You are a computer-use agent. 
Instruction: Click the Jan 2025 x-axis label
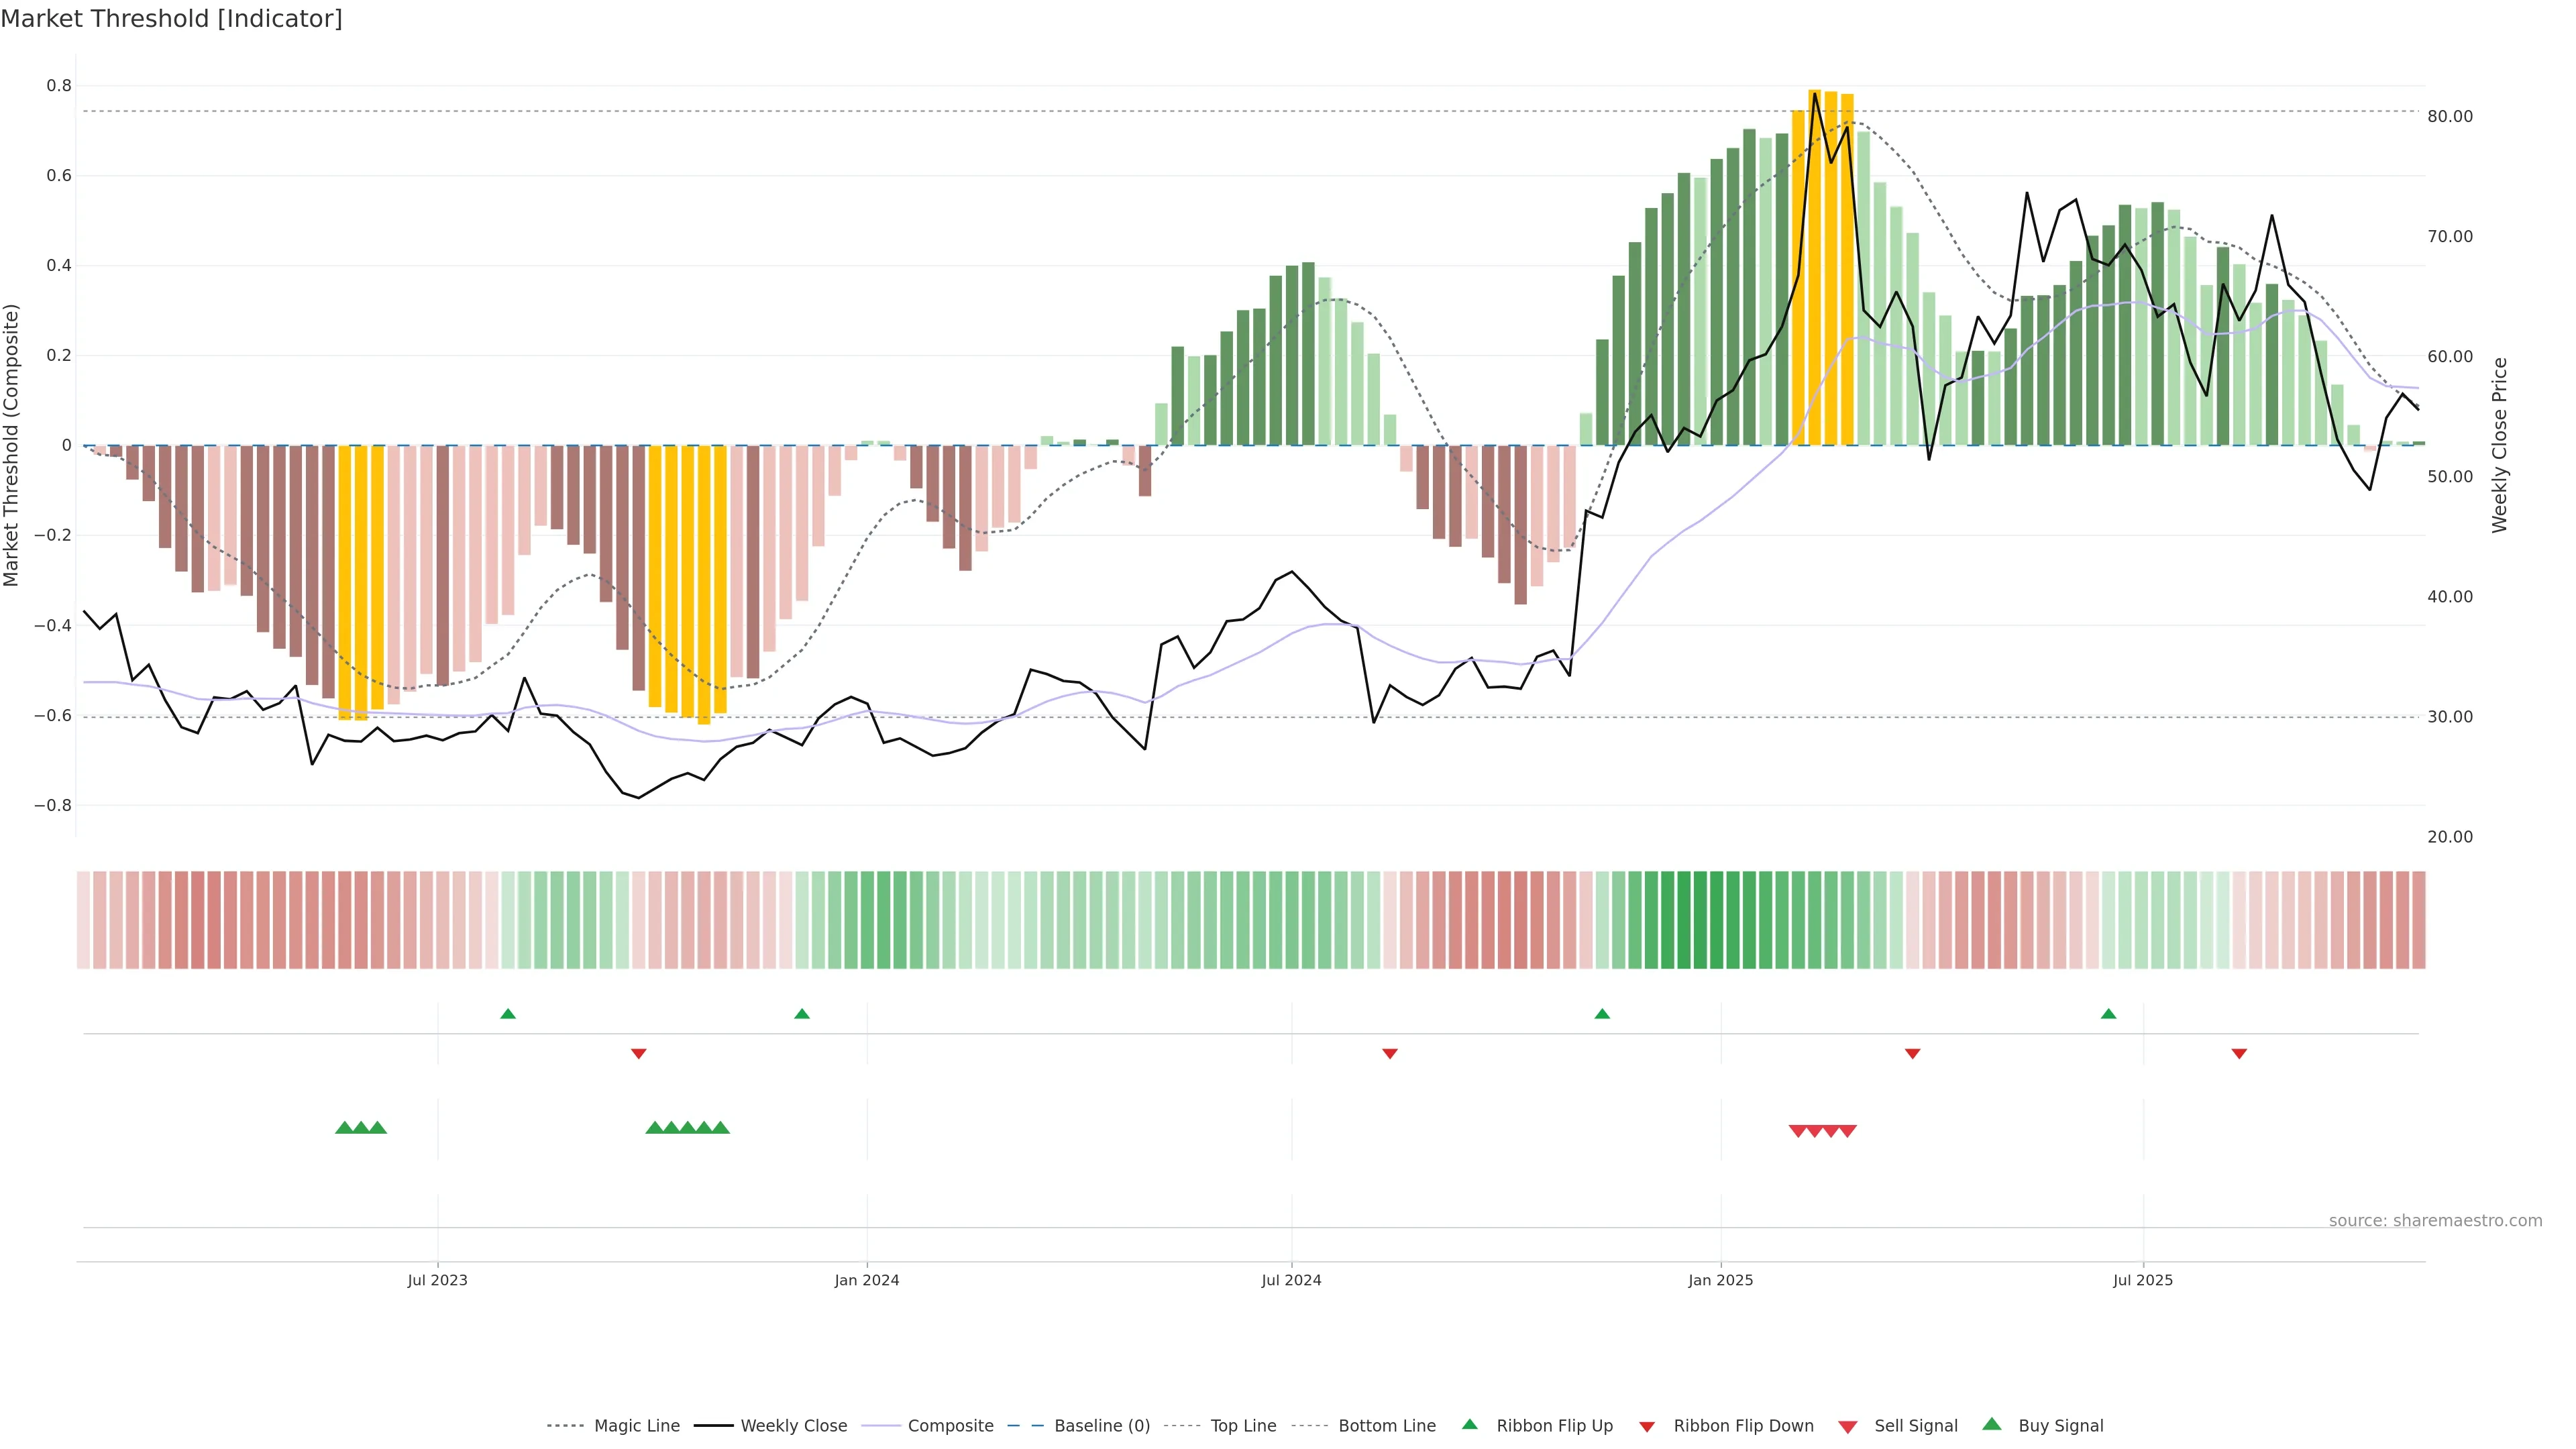click(1720, 1280)
